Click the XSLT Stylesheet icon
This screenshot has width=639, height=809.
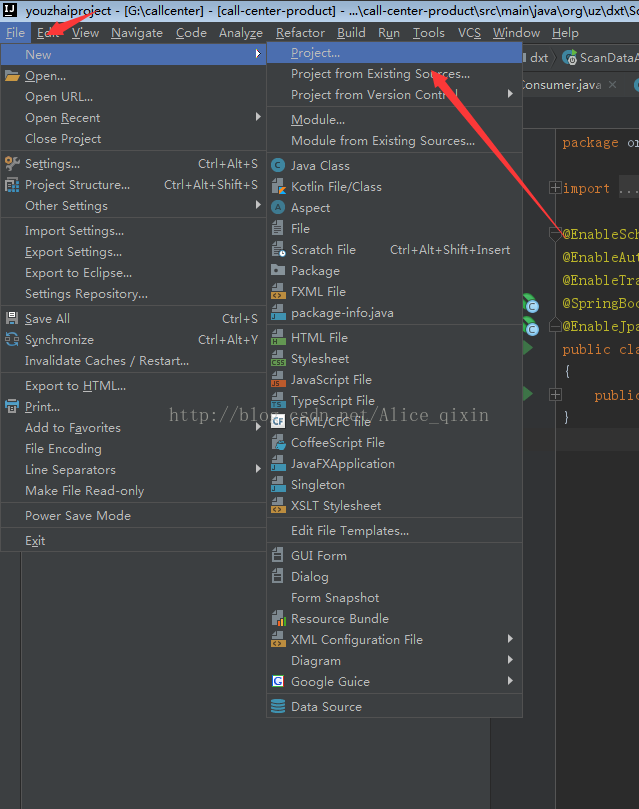click(278, 506)
